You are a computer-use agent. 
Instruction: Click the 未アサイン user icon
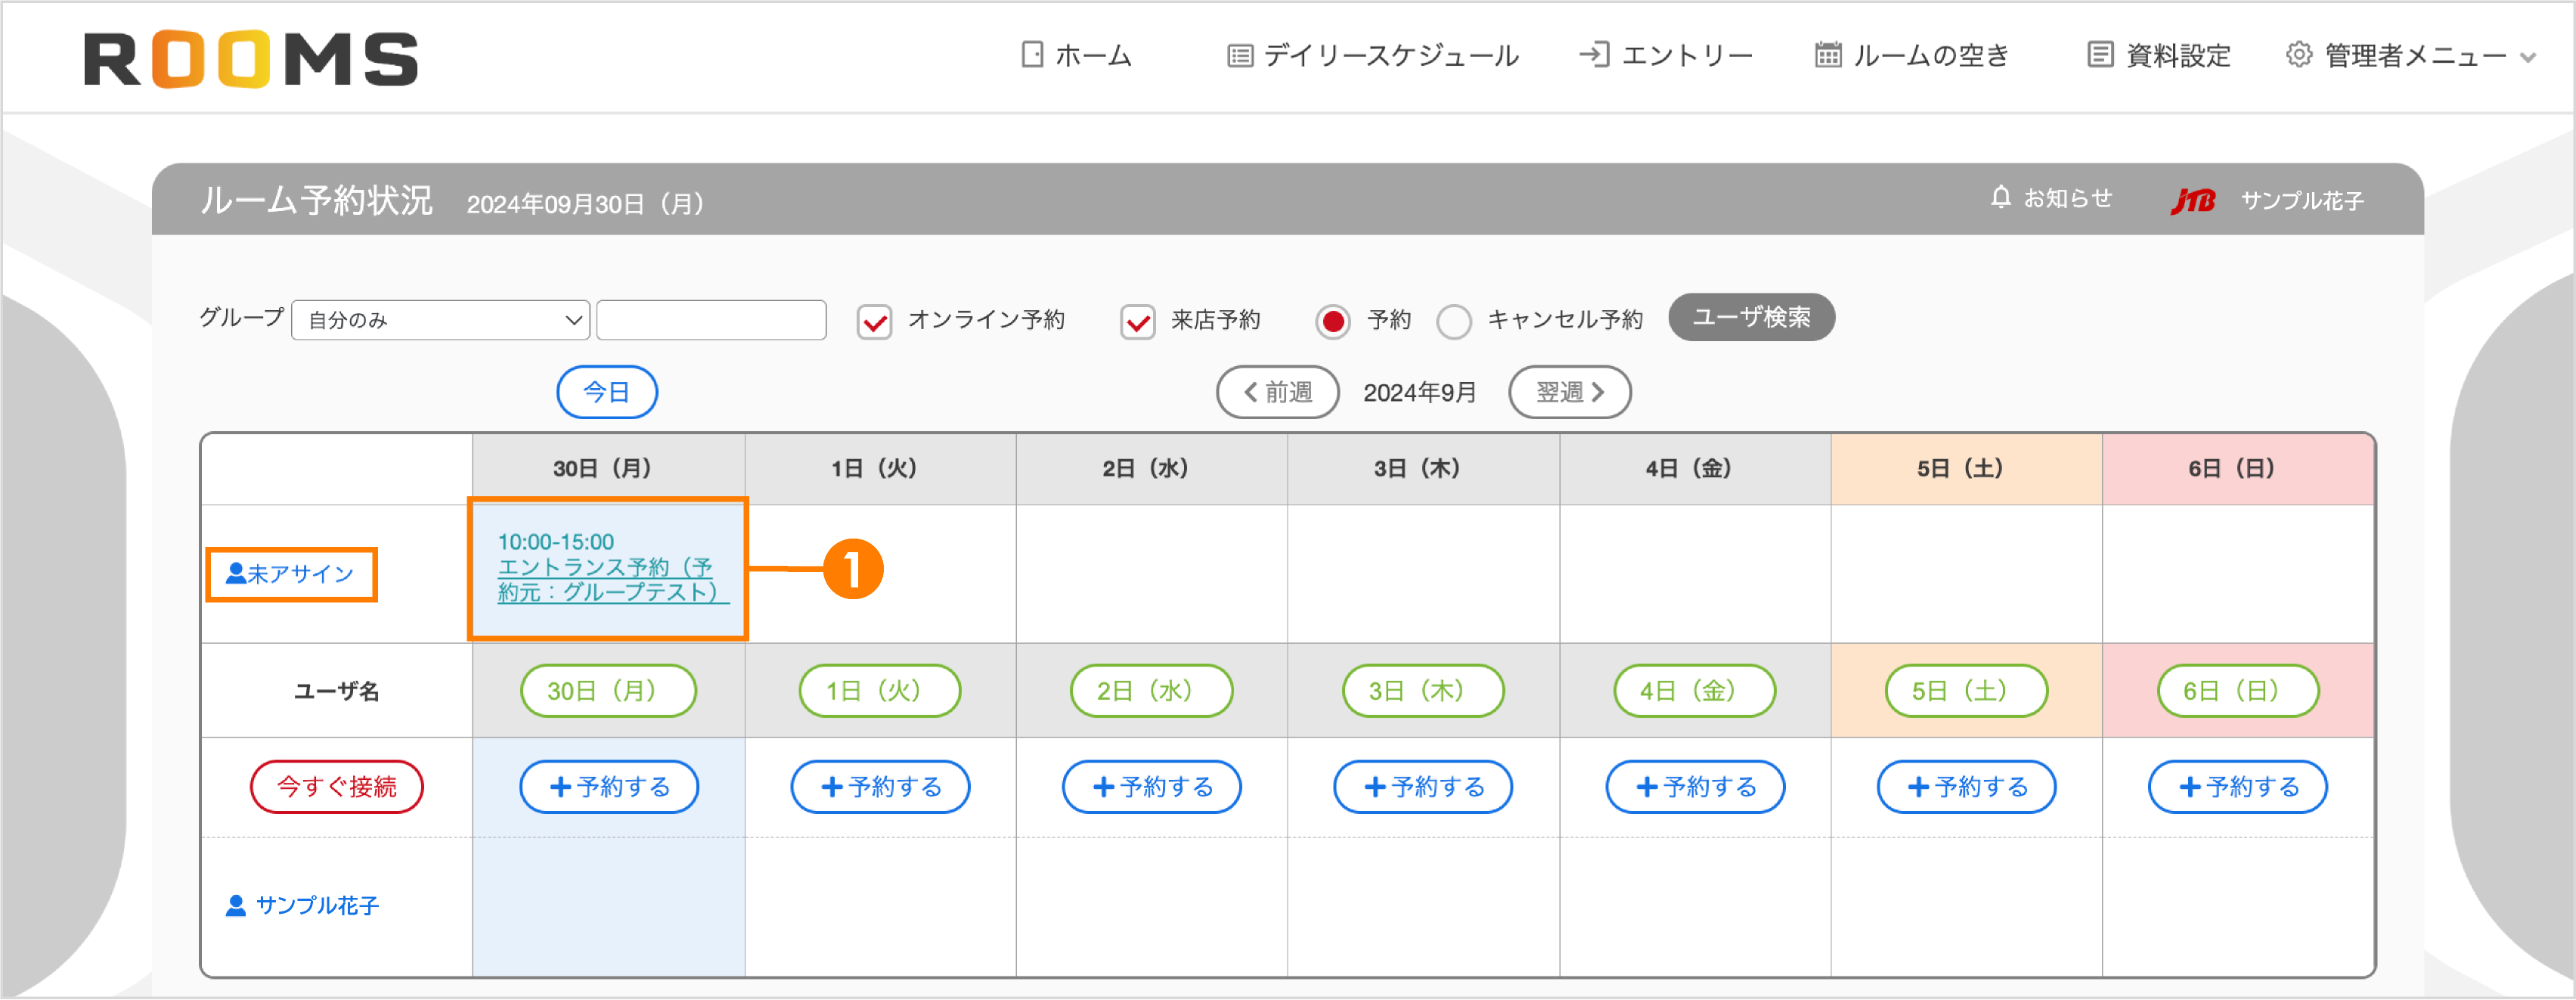(236, 573)
